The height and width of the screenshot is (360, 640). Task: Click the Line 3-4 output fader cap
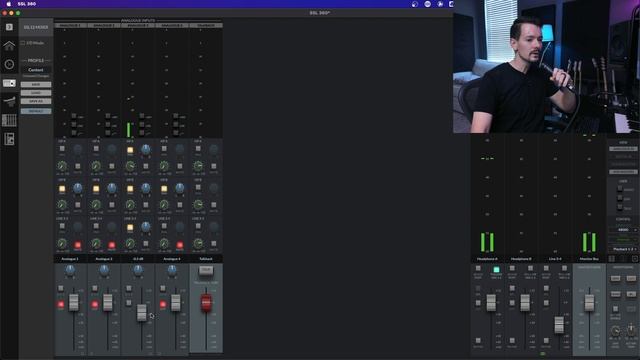[x=559, y=325]
